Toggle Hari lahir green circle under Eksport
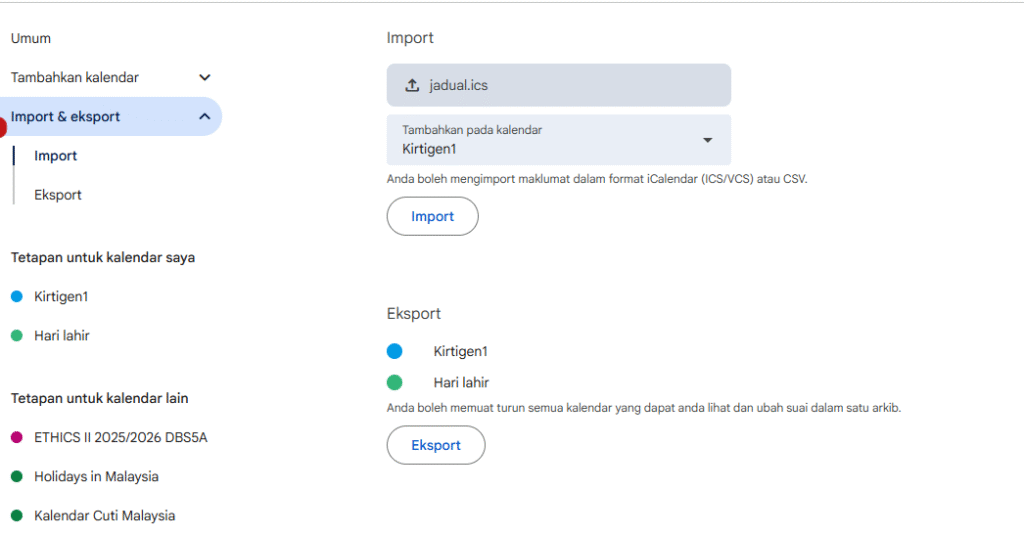The height and width of the screenshot is (537, 1024). 395,382
